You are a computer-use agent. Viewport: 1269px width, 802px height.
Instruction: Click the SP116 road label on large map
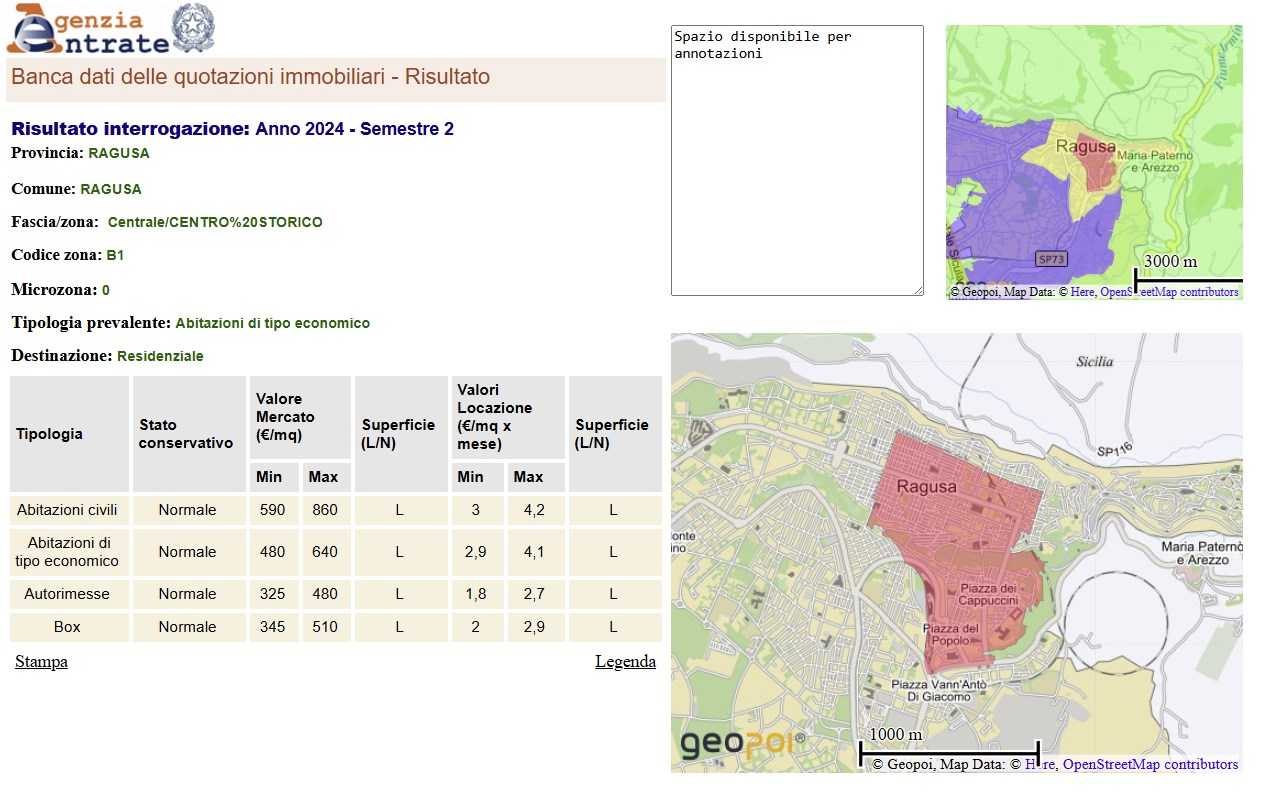pyautogui.click(x=1118, y=452)
